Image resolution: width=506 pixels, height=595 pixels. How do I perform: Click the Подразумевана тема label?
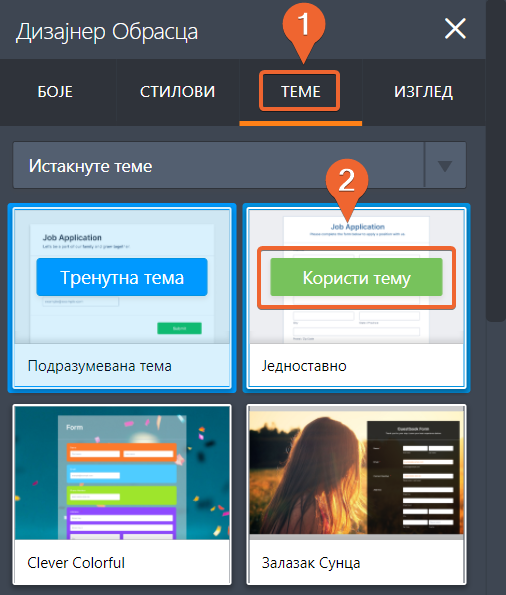(x=99, y=366)
